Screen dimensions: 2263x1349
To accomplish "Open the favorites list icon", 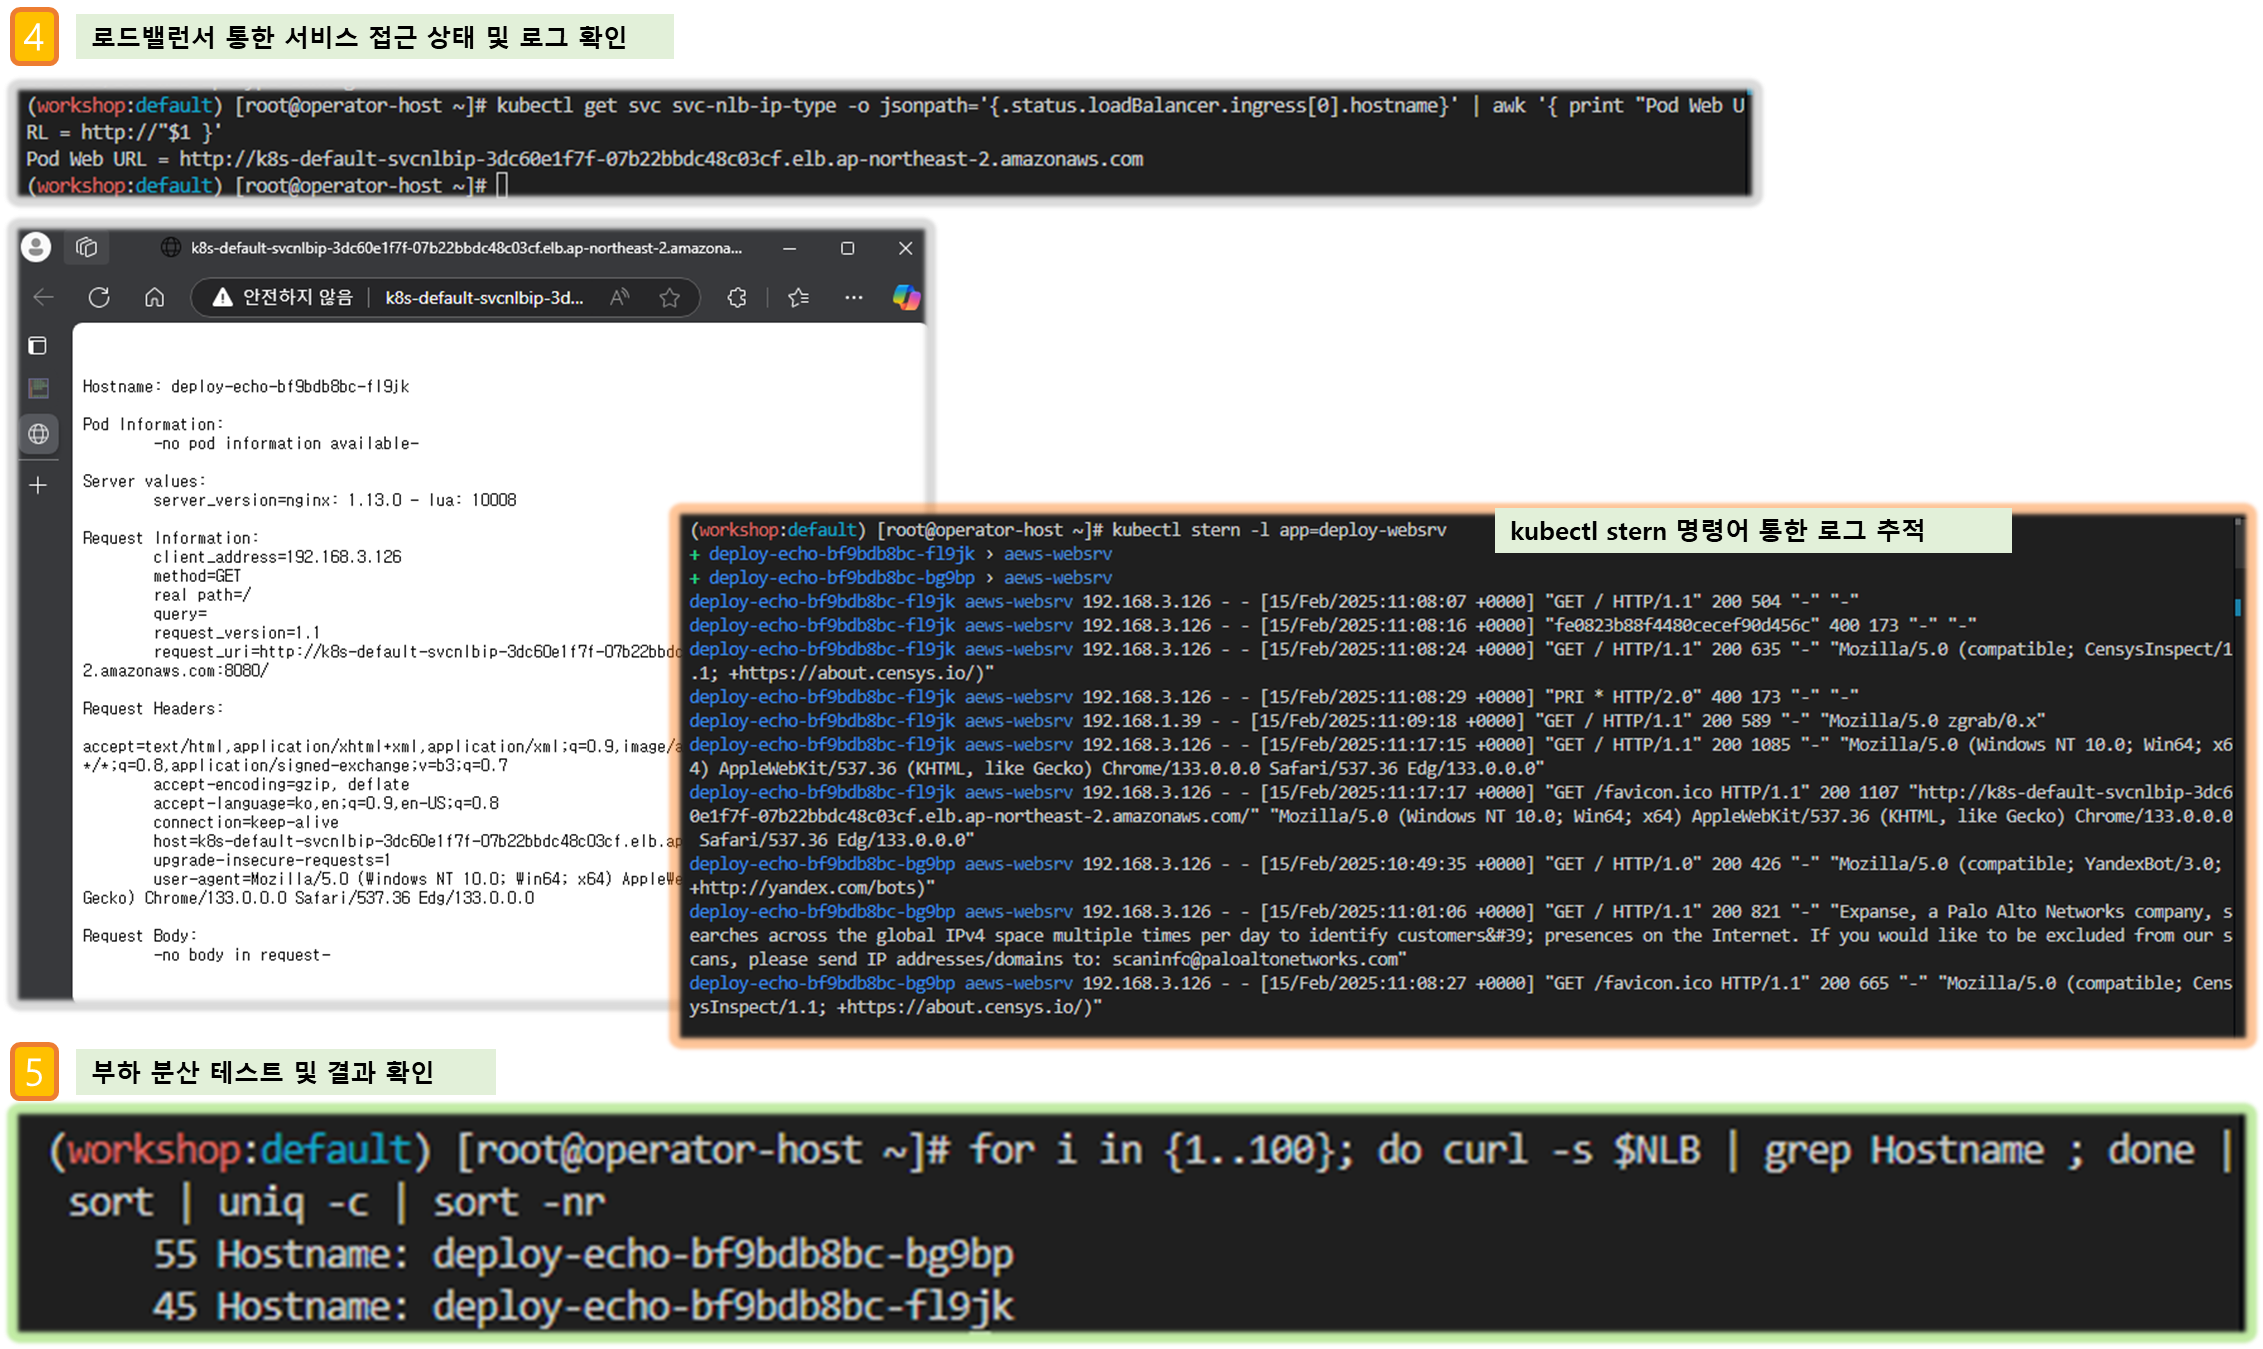I will coord(798,297).
